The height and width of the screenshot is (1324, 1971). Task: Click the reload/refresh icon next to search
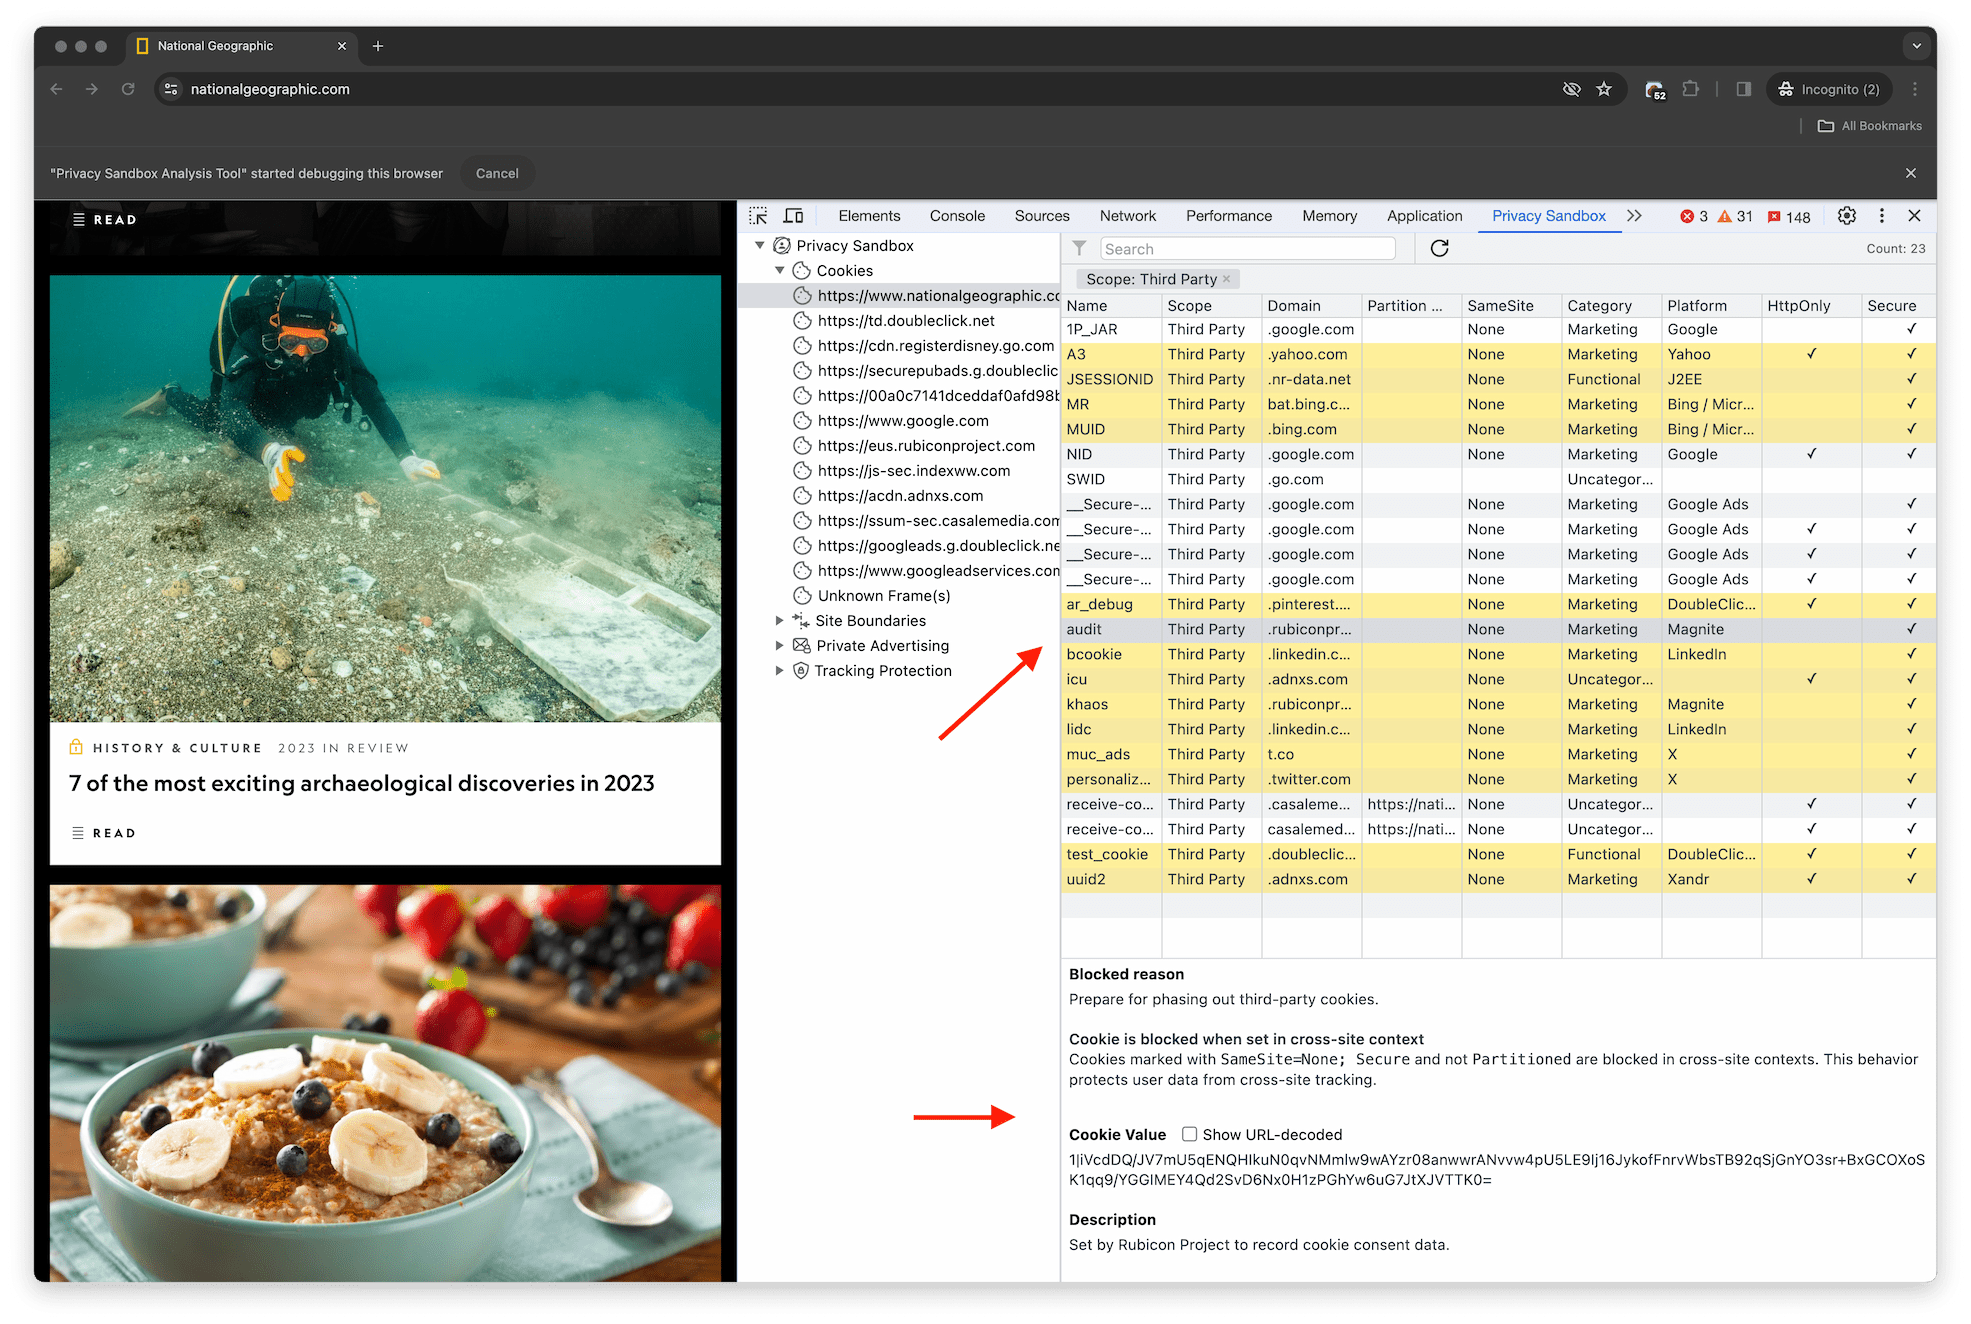(1439, 248)
